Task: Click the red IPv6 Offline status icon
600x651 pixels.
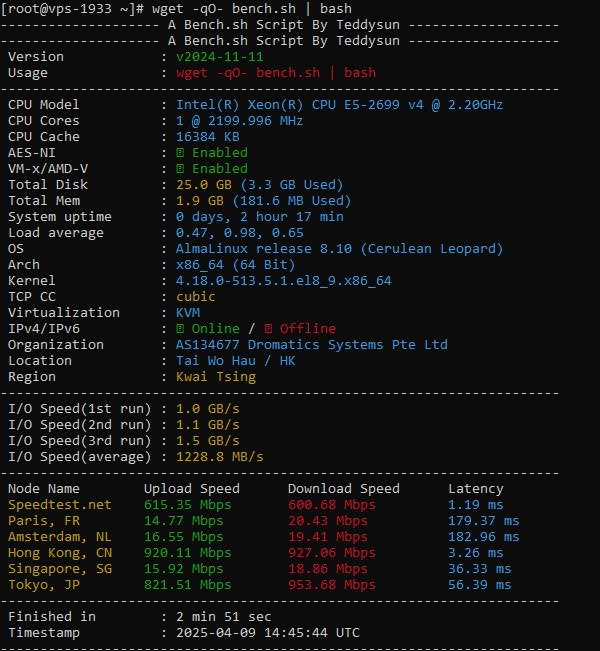Action: [x=268, y=329]
